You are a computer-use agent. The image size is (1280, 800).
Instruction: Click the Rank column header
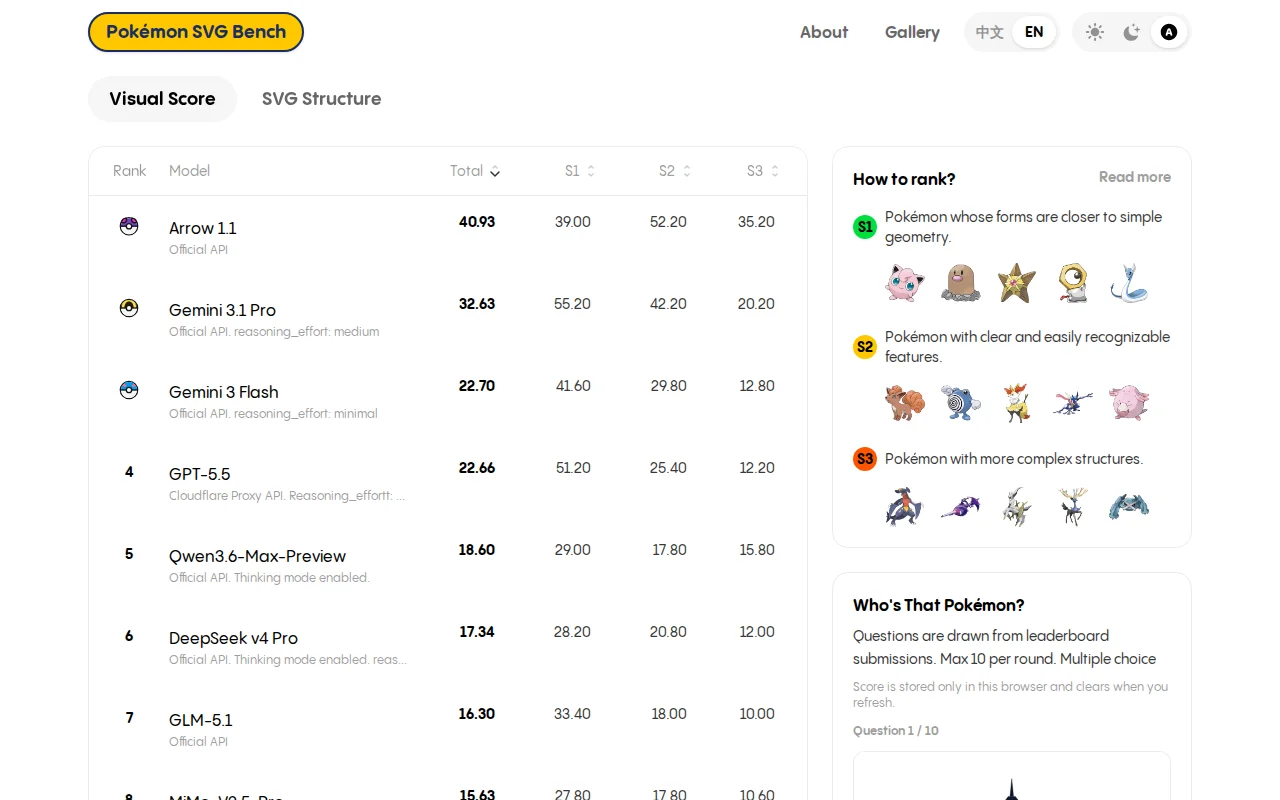(x=129, y=171)
